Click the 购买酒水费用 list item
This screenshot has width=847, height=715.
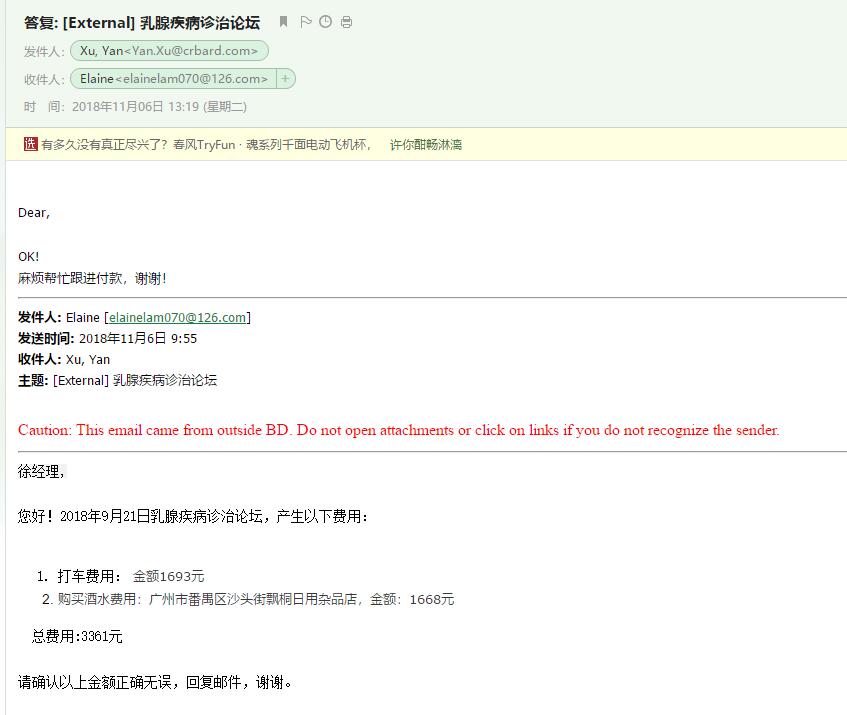tap(255, 600)
